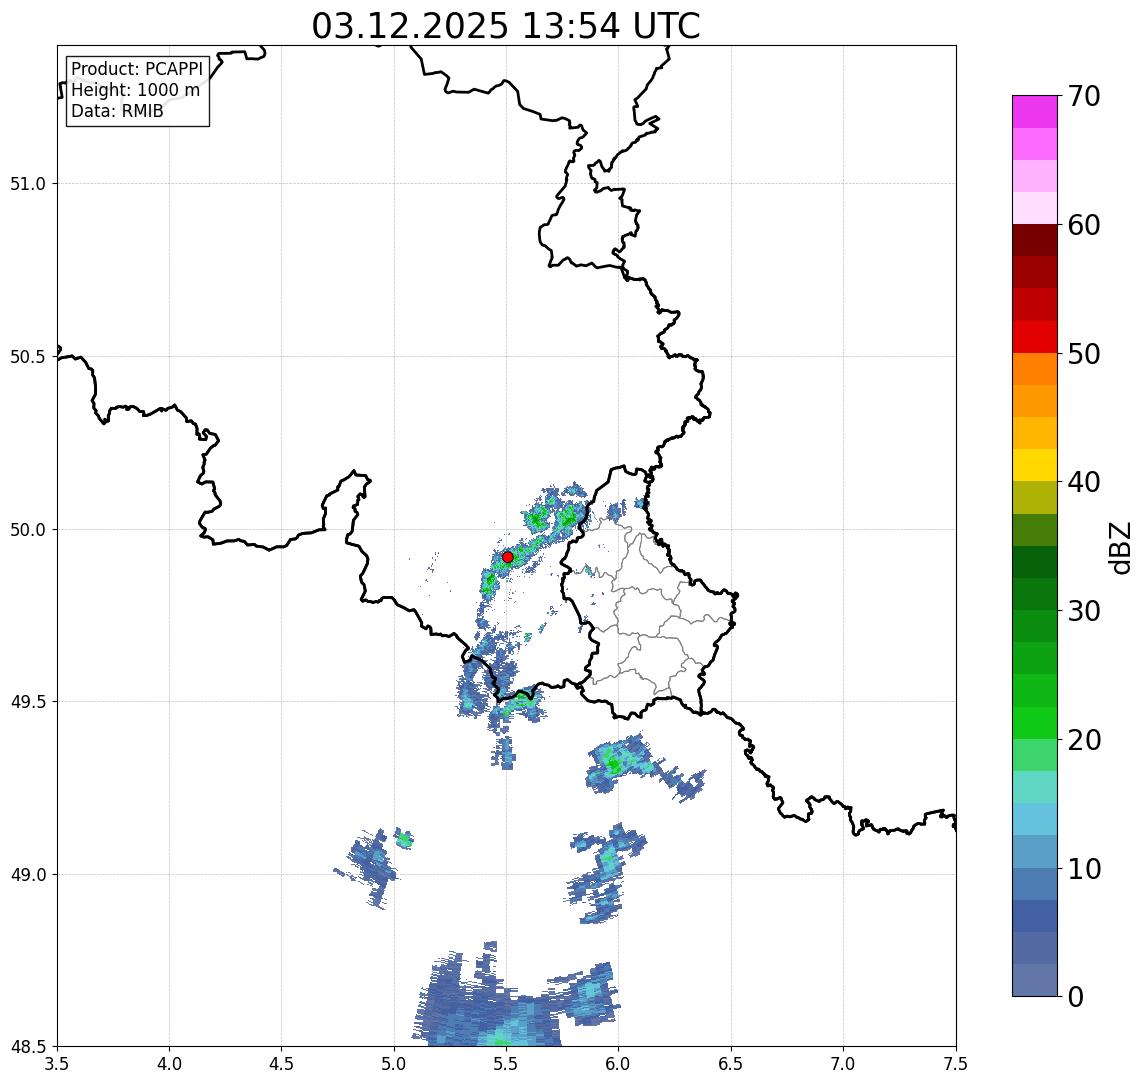Click the cyan colorbar segment near 15 dBZ
This screenshot has width=1145, height=1084.
[1035, 820]
